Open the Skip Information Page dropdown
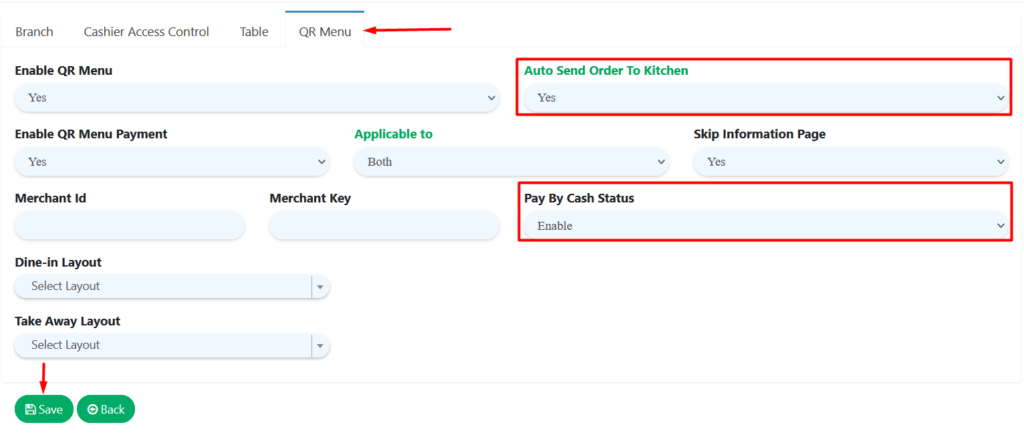The image size is (1024, 437). pos(850,162)
